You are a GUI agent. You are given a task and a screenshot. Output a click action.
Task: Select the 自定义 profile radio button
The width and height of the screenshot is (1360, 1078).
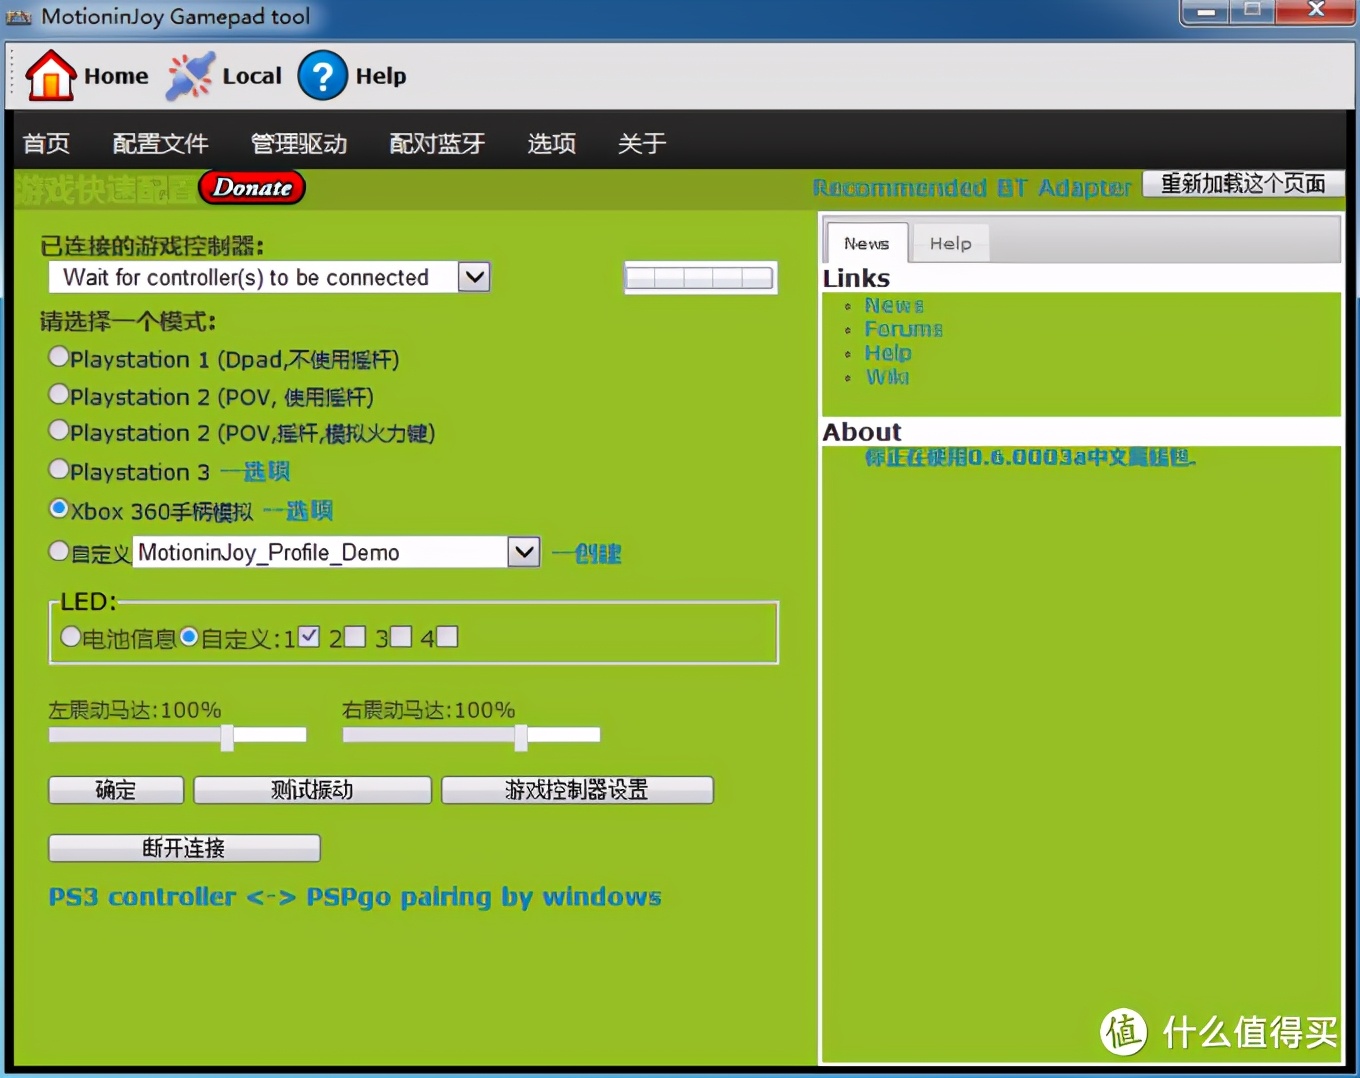click(59, 550)
